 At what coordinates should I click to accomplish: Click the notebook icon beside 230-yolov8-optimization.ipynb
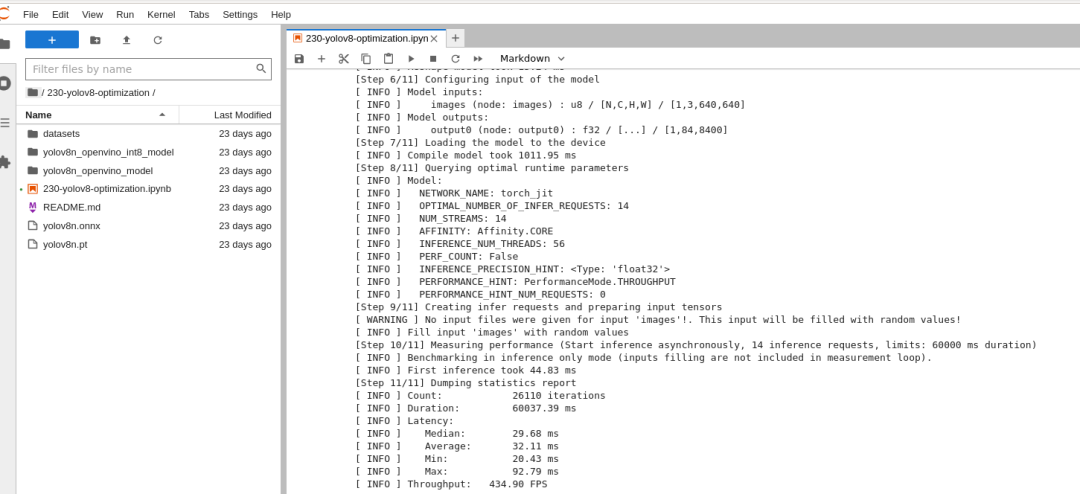tap(32, 189)
